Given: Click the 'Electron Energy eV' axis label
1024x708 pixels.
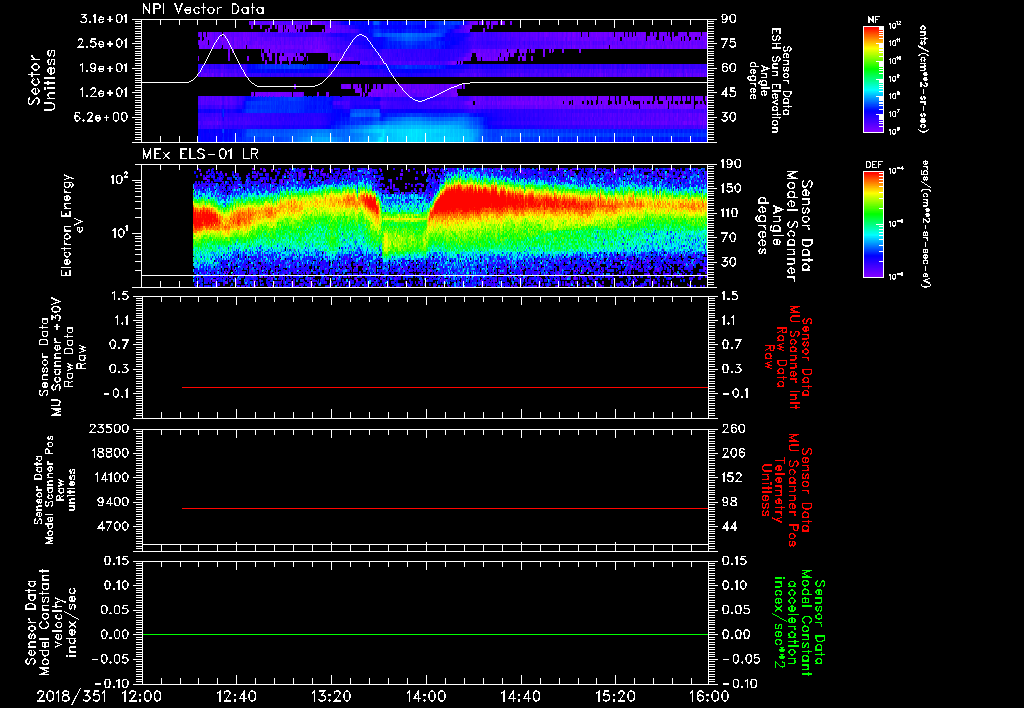Looking at the screenshot, I should (71, 225).
